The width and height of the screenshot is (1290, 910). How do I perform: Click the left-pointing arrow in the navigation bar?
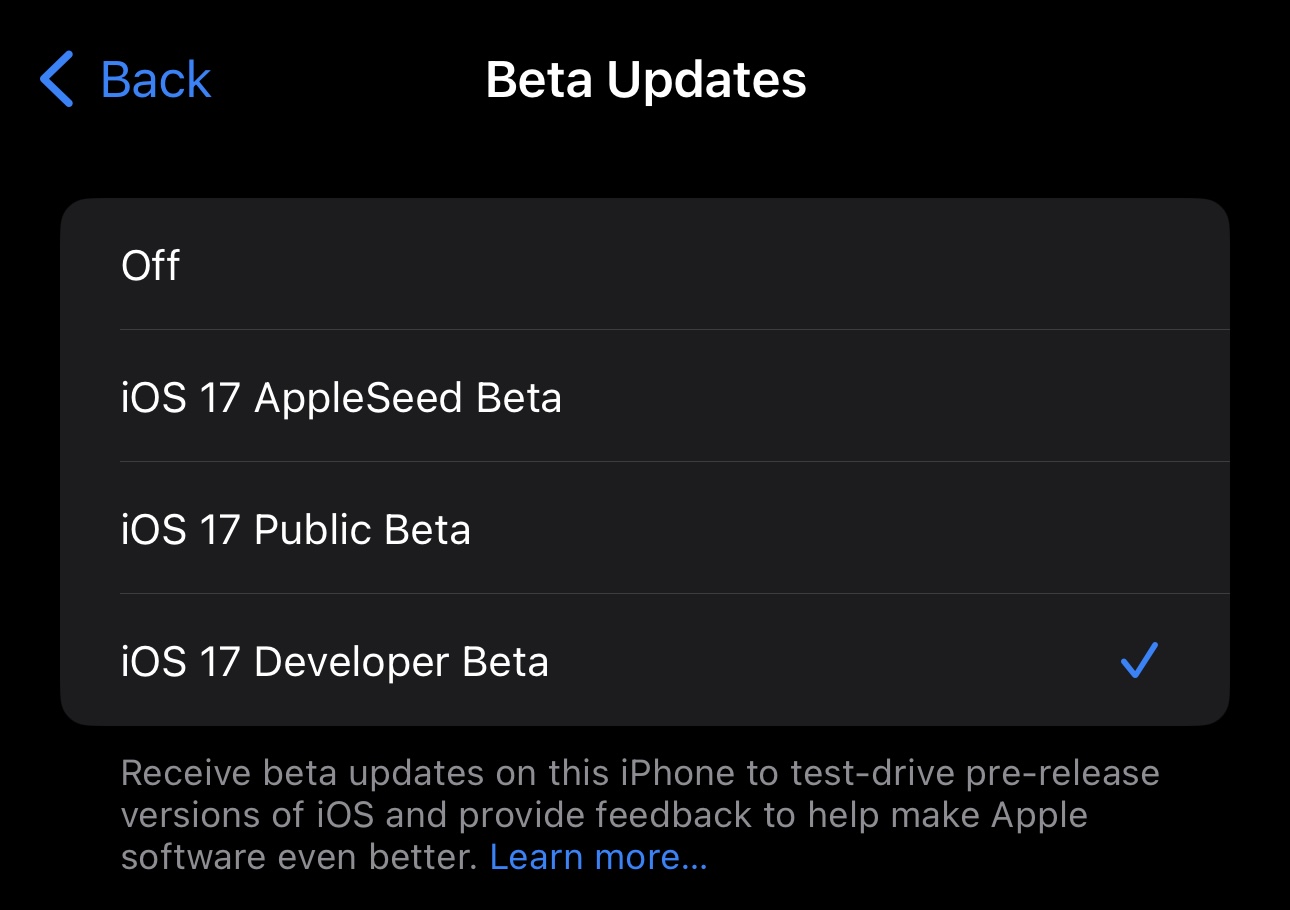57,80
